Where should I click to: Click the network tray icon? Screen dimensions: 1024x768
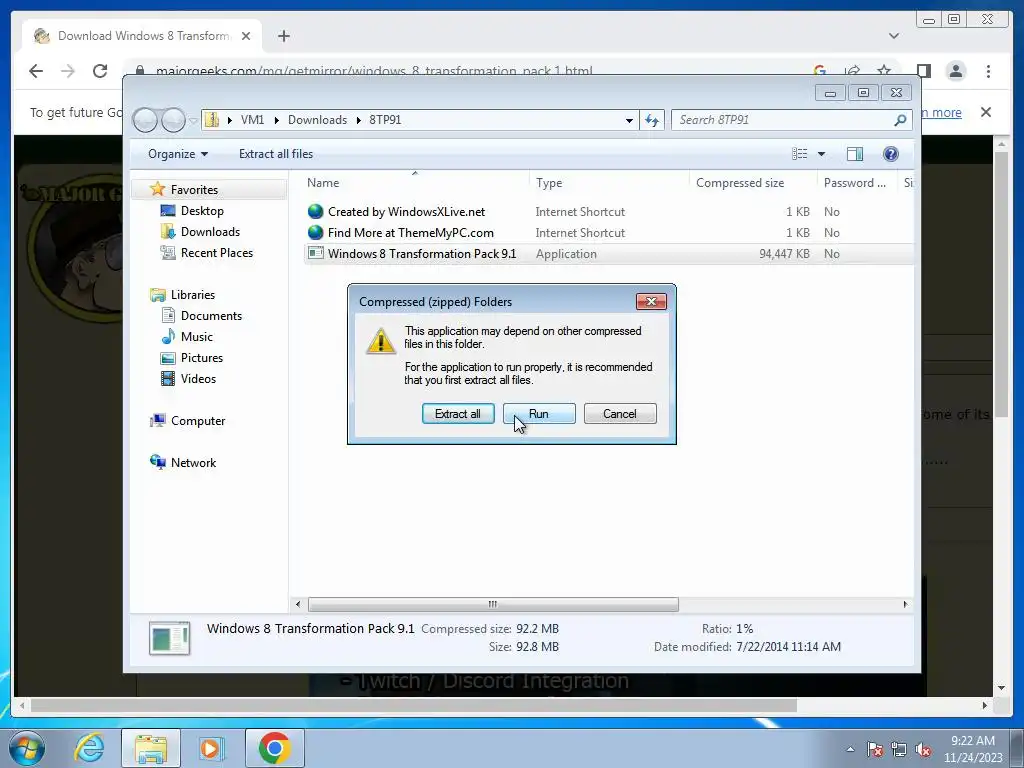(899, 750)
